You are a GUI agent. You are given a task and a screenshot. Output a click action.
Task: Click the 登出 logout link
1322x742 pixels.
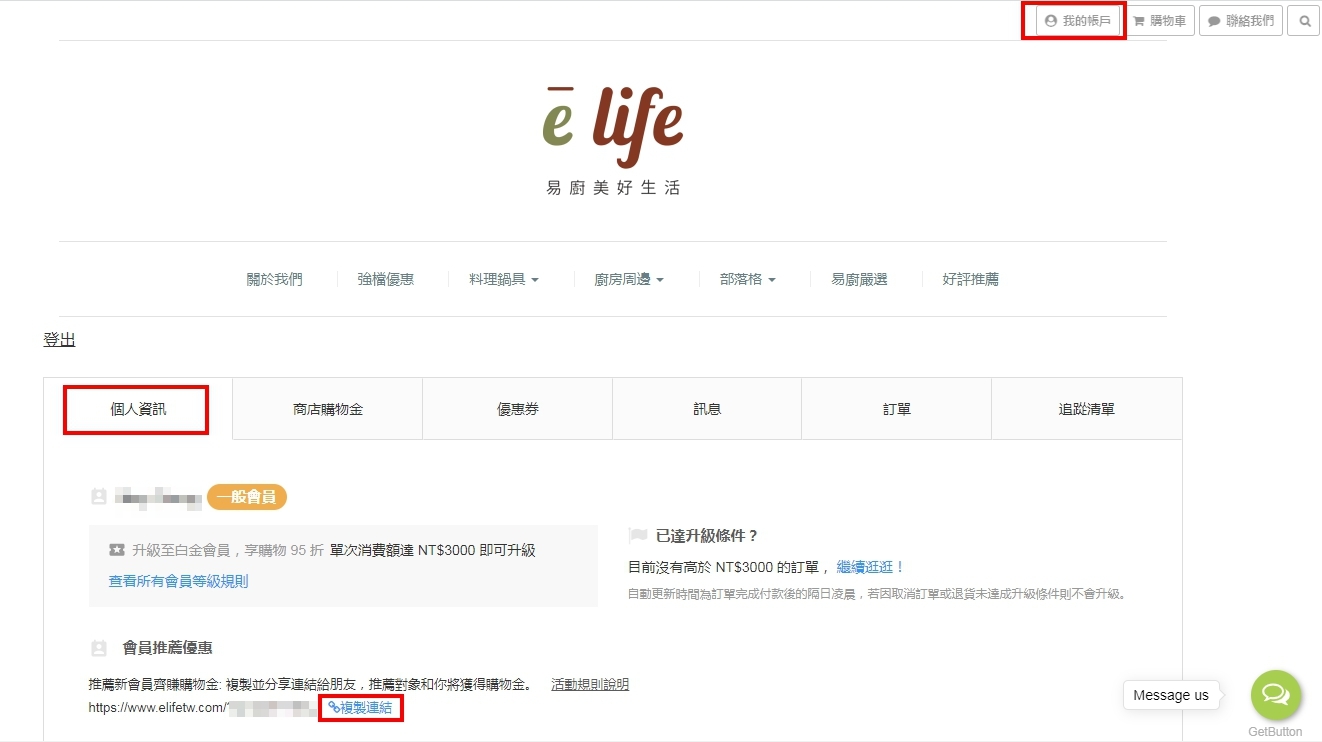tap(59, 340)
